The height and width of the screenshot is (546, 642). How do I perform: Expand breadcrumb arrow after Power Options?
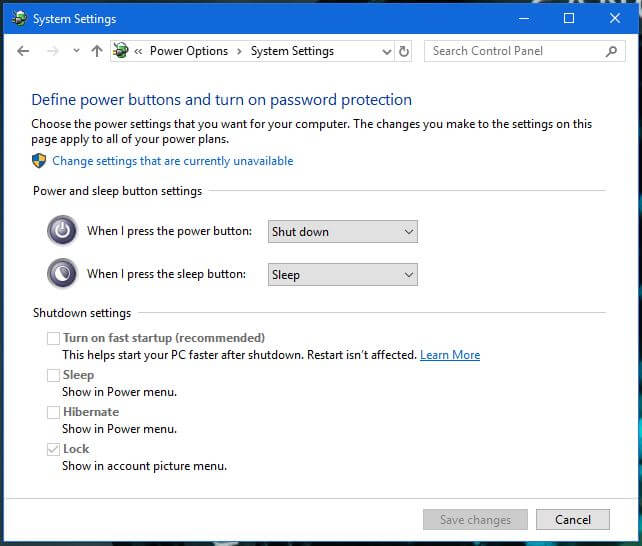click(x=240, y=52)
